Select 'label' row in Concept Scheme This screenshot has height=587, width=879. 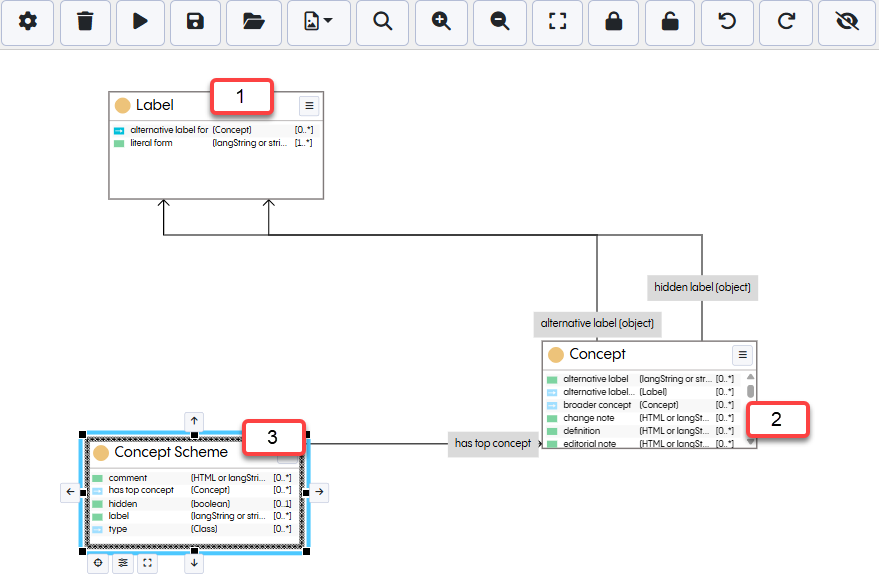[x=192, y=516]
